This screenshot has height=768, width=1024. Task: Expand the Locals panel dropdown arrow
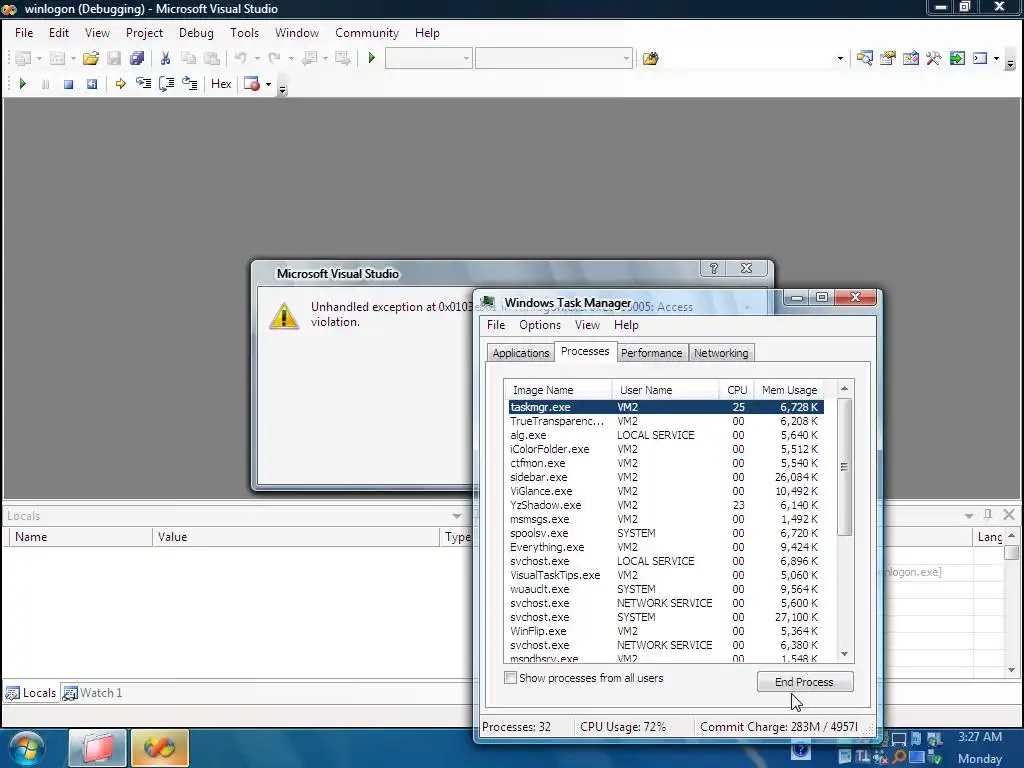click(x=456, y=516)
